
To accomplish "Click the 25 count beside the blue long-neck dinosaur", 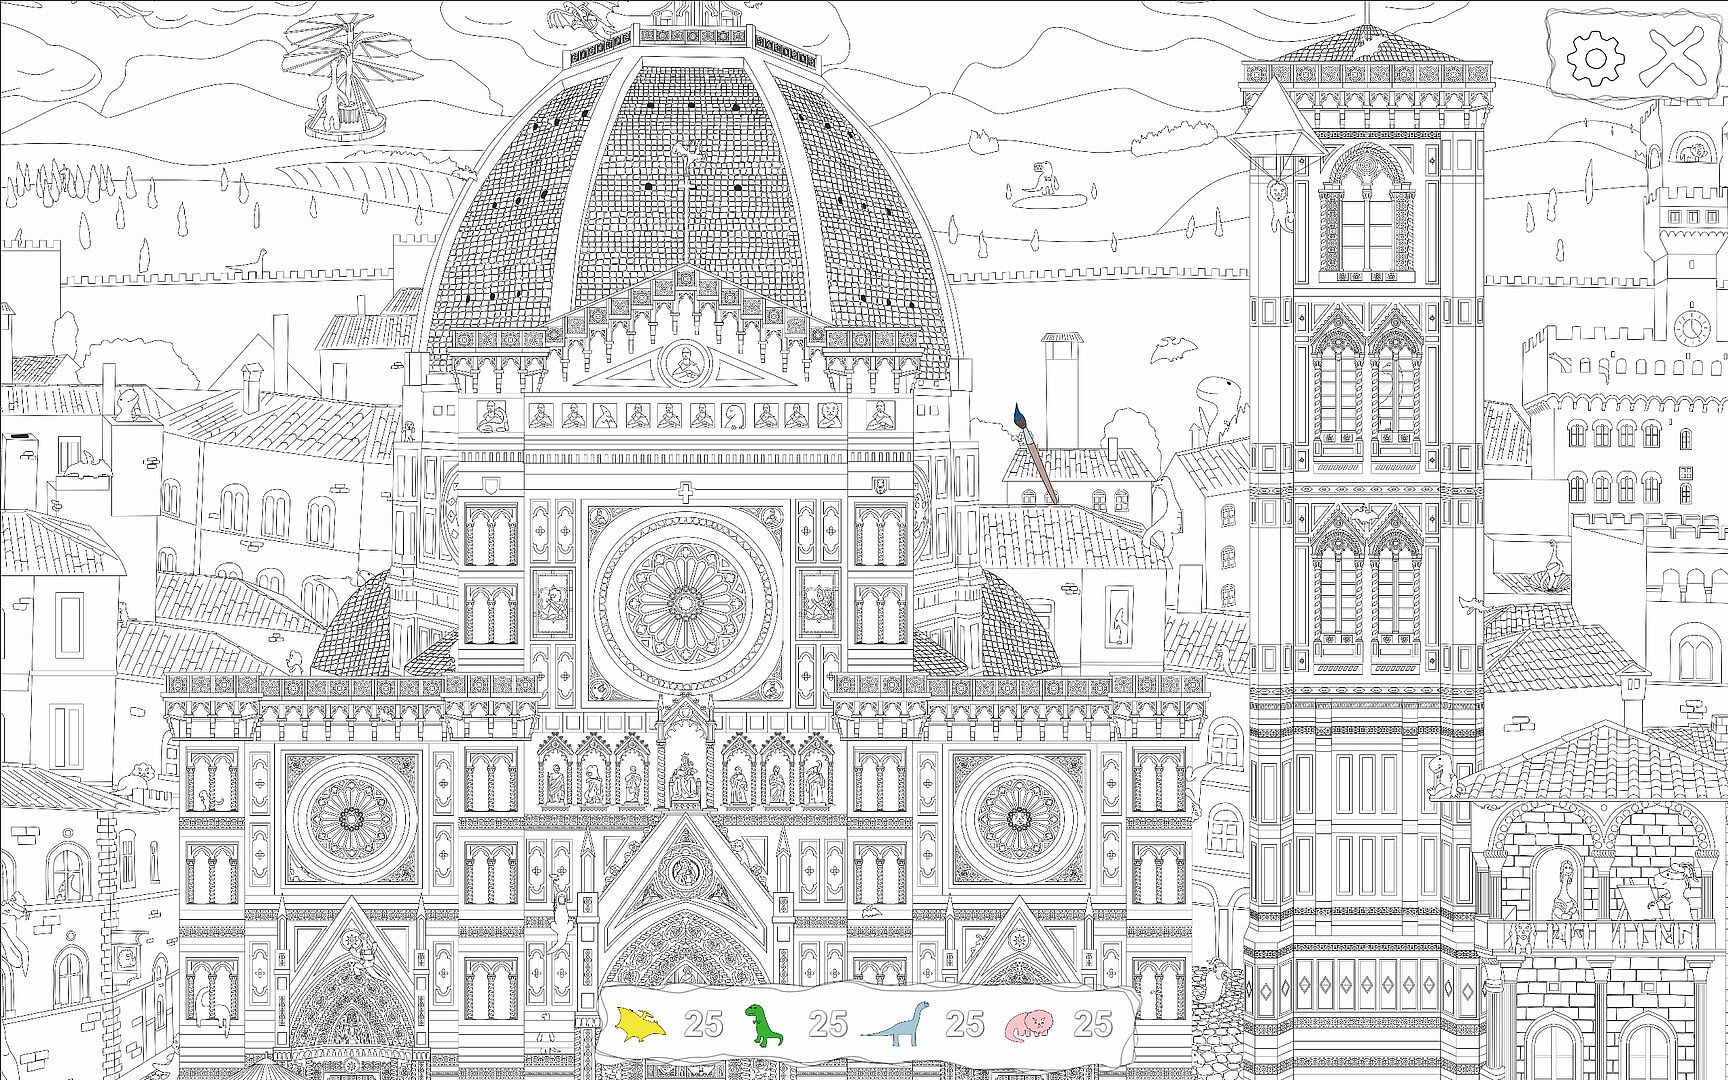I will click(x=965, y=1024).
